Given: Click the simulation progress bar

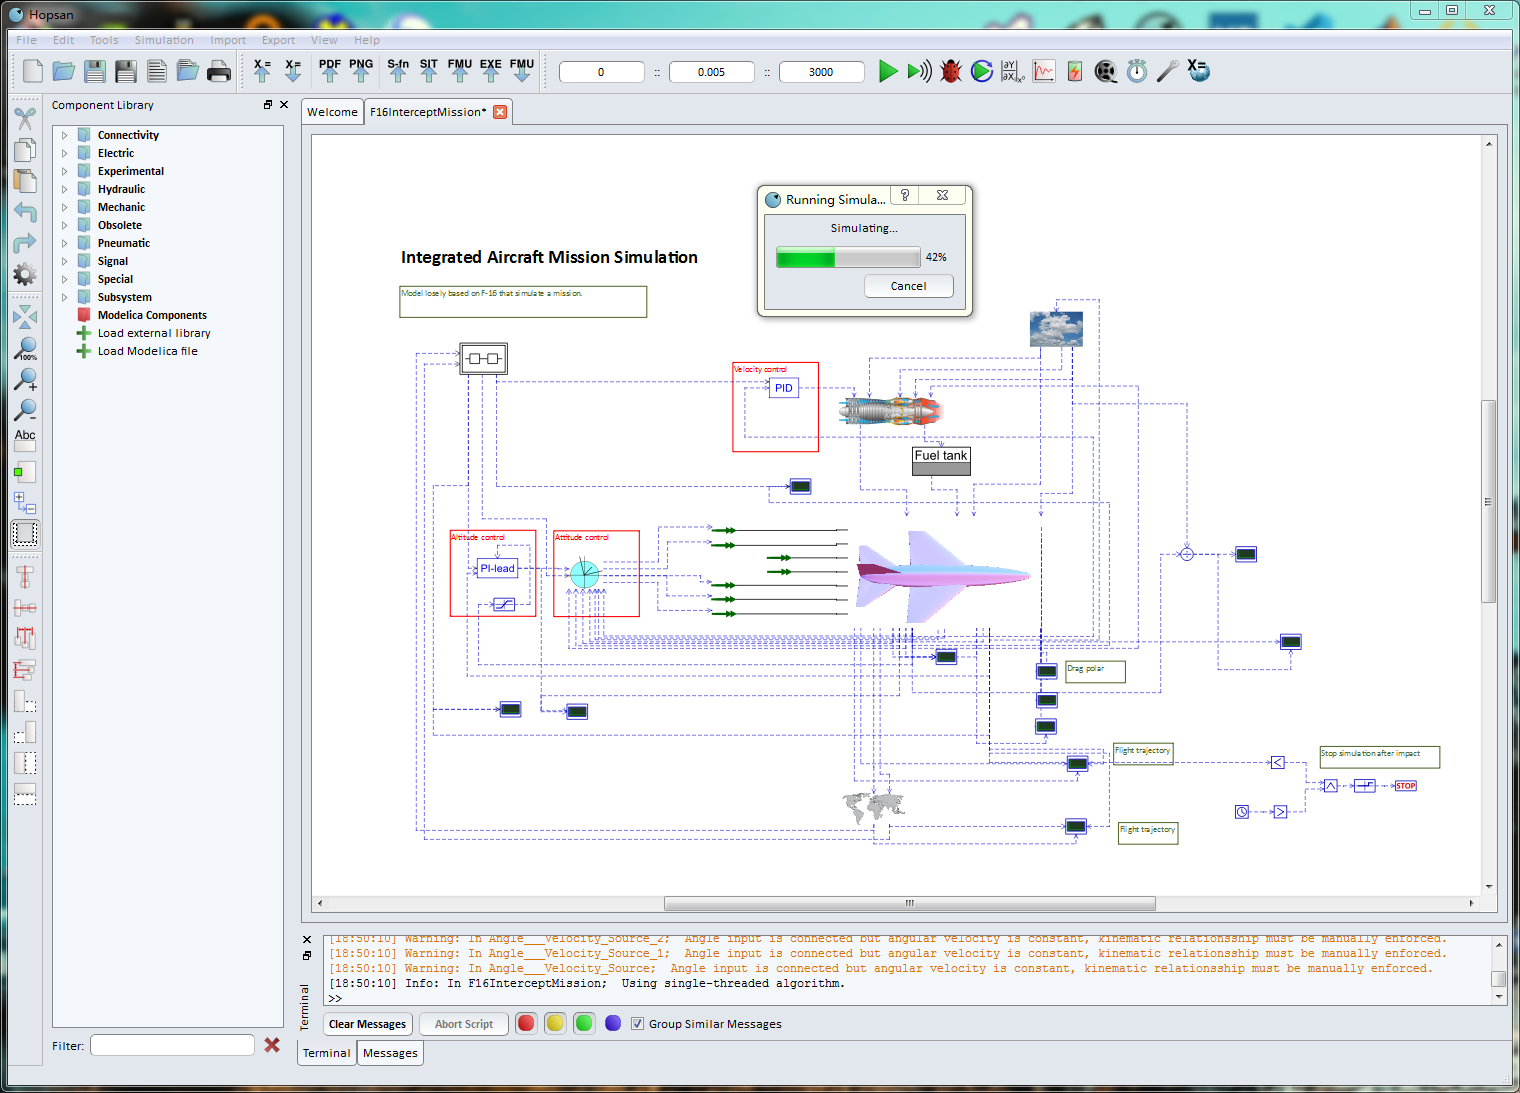Looking at the screenshot, I should click(x=848, y=257).
